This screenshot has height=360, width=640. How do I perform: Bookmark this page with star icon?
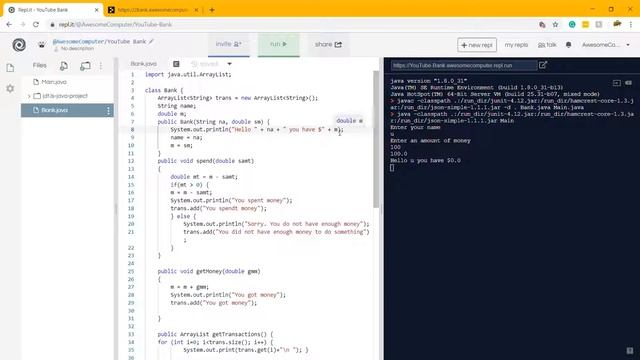pos(556,24)
